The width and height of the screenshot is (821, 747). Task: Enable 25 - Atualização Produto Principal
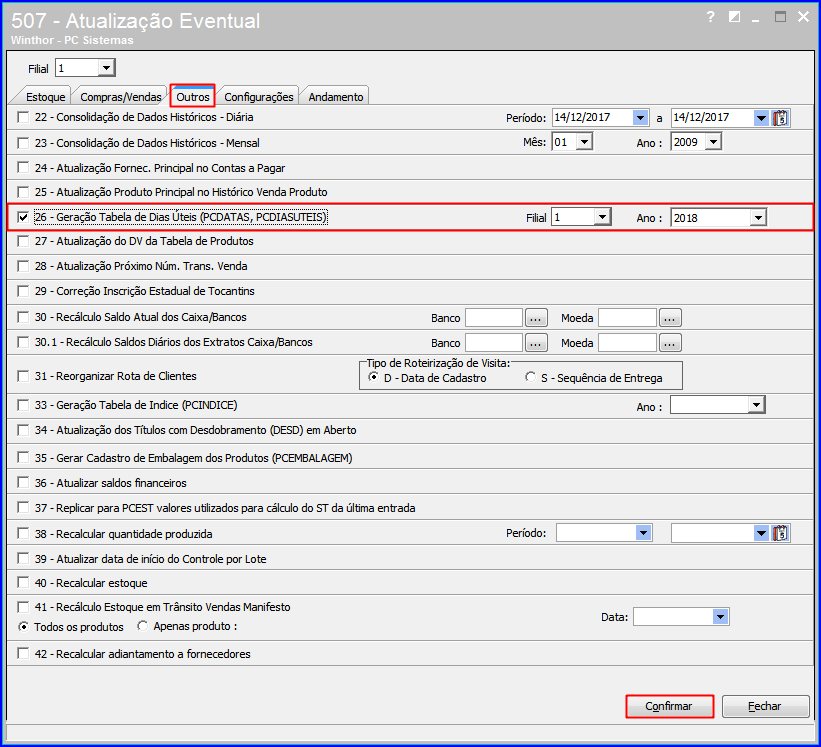pos(23,192)
